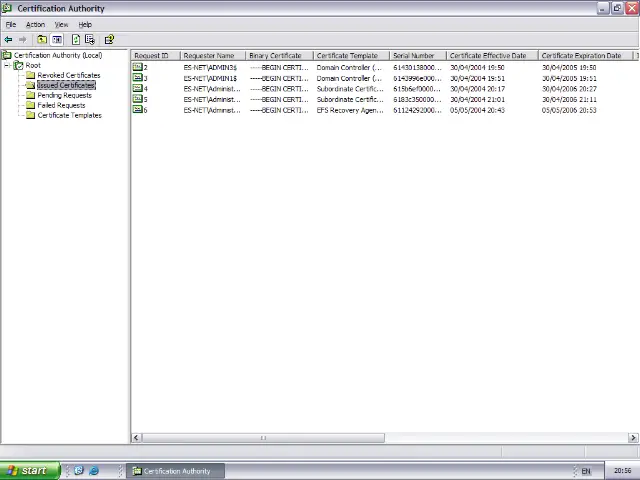
Task: Select the Root CA node icon
Action: [x=18, y=65]
